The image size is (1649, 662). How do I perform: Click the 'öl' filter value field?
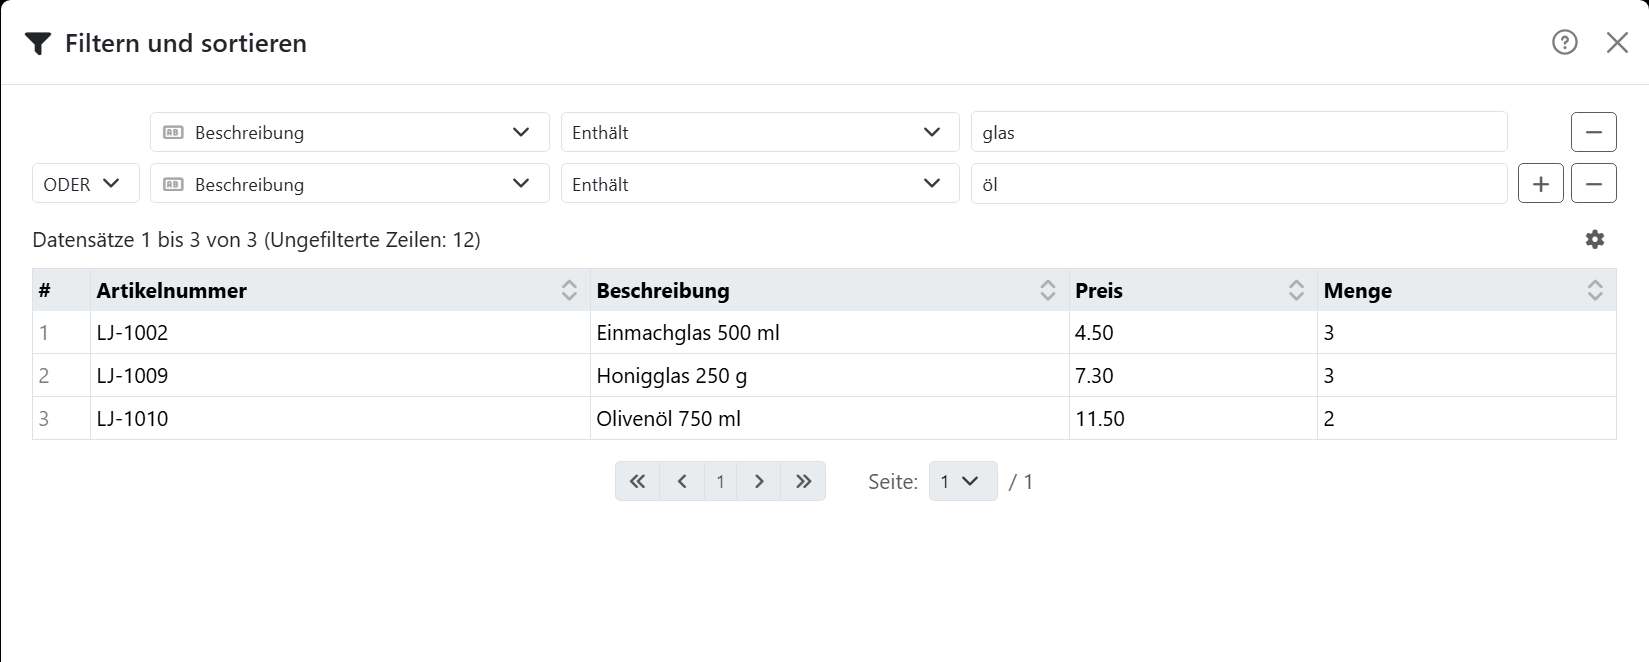point(1239,184)
